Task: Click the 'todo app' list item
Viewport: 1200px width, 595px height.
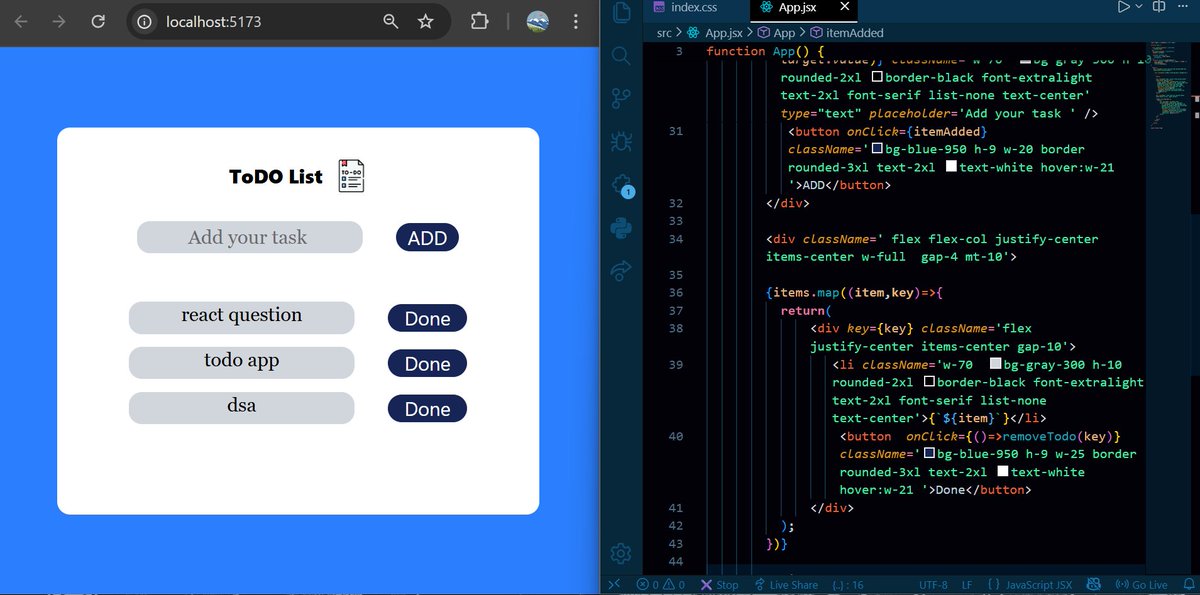Action: click(241, 363)
